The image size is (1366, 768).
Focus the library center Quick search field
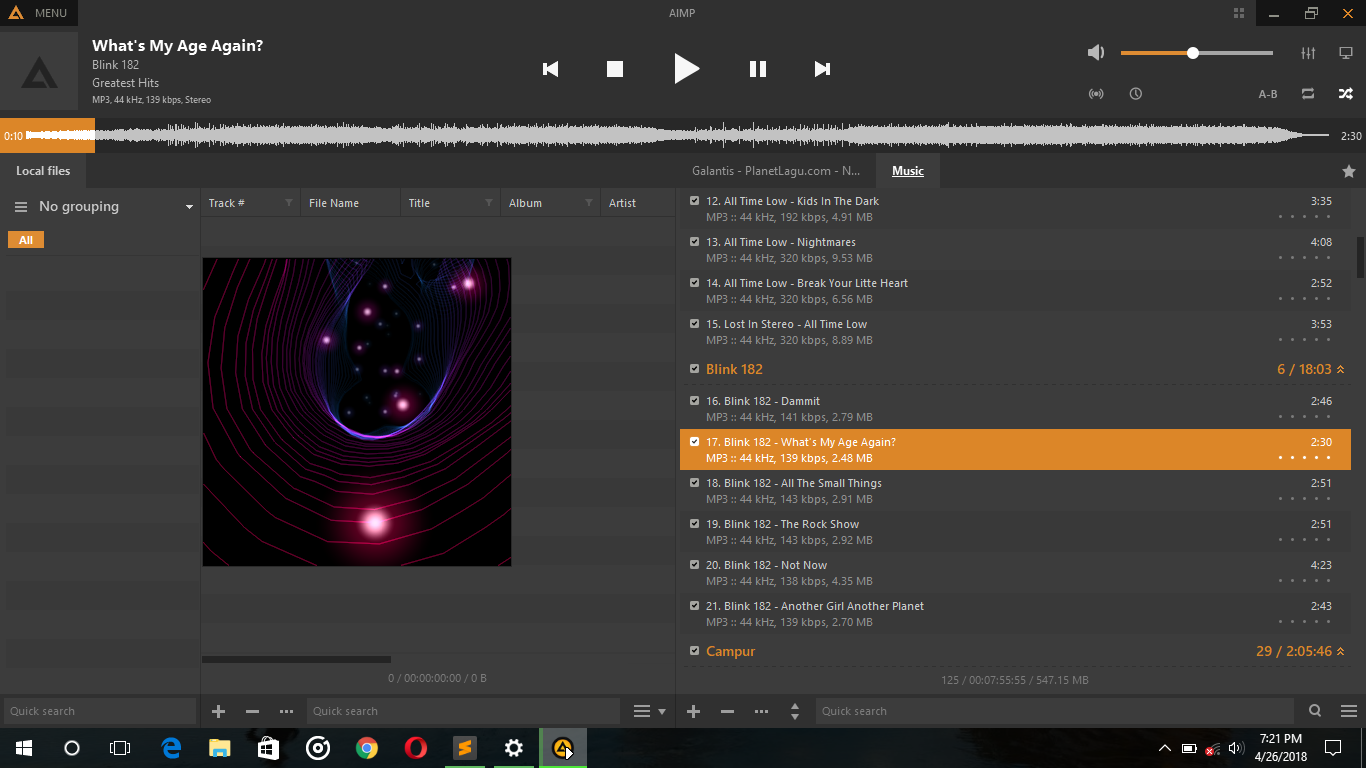point(463,711)
